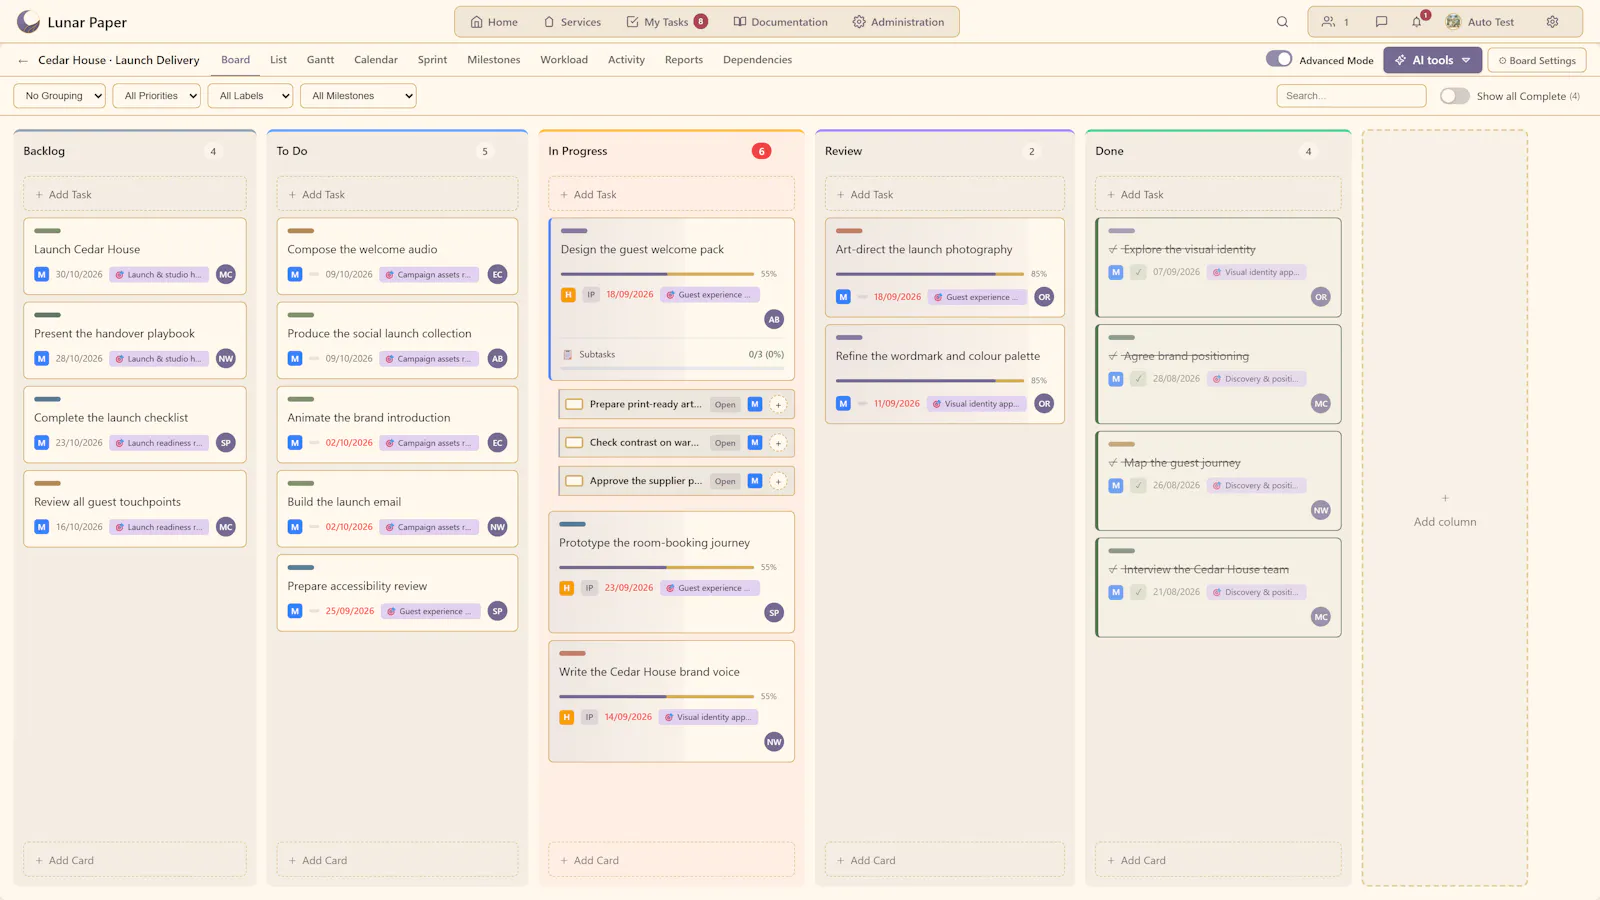Click Add Task in the Done column

1218,194
